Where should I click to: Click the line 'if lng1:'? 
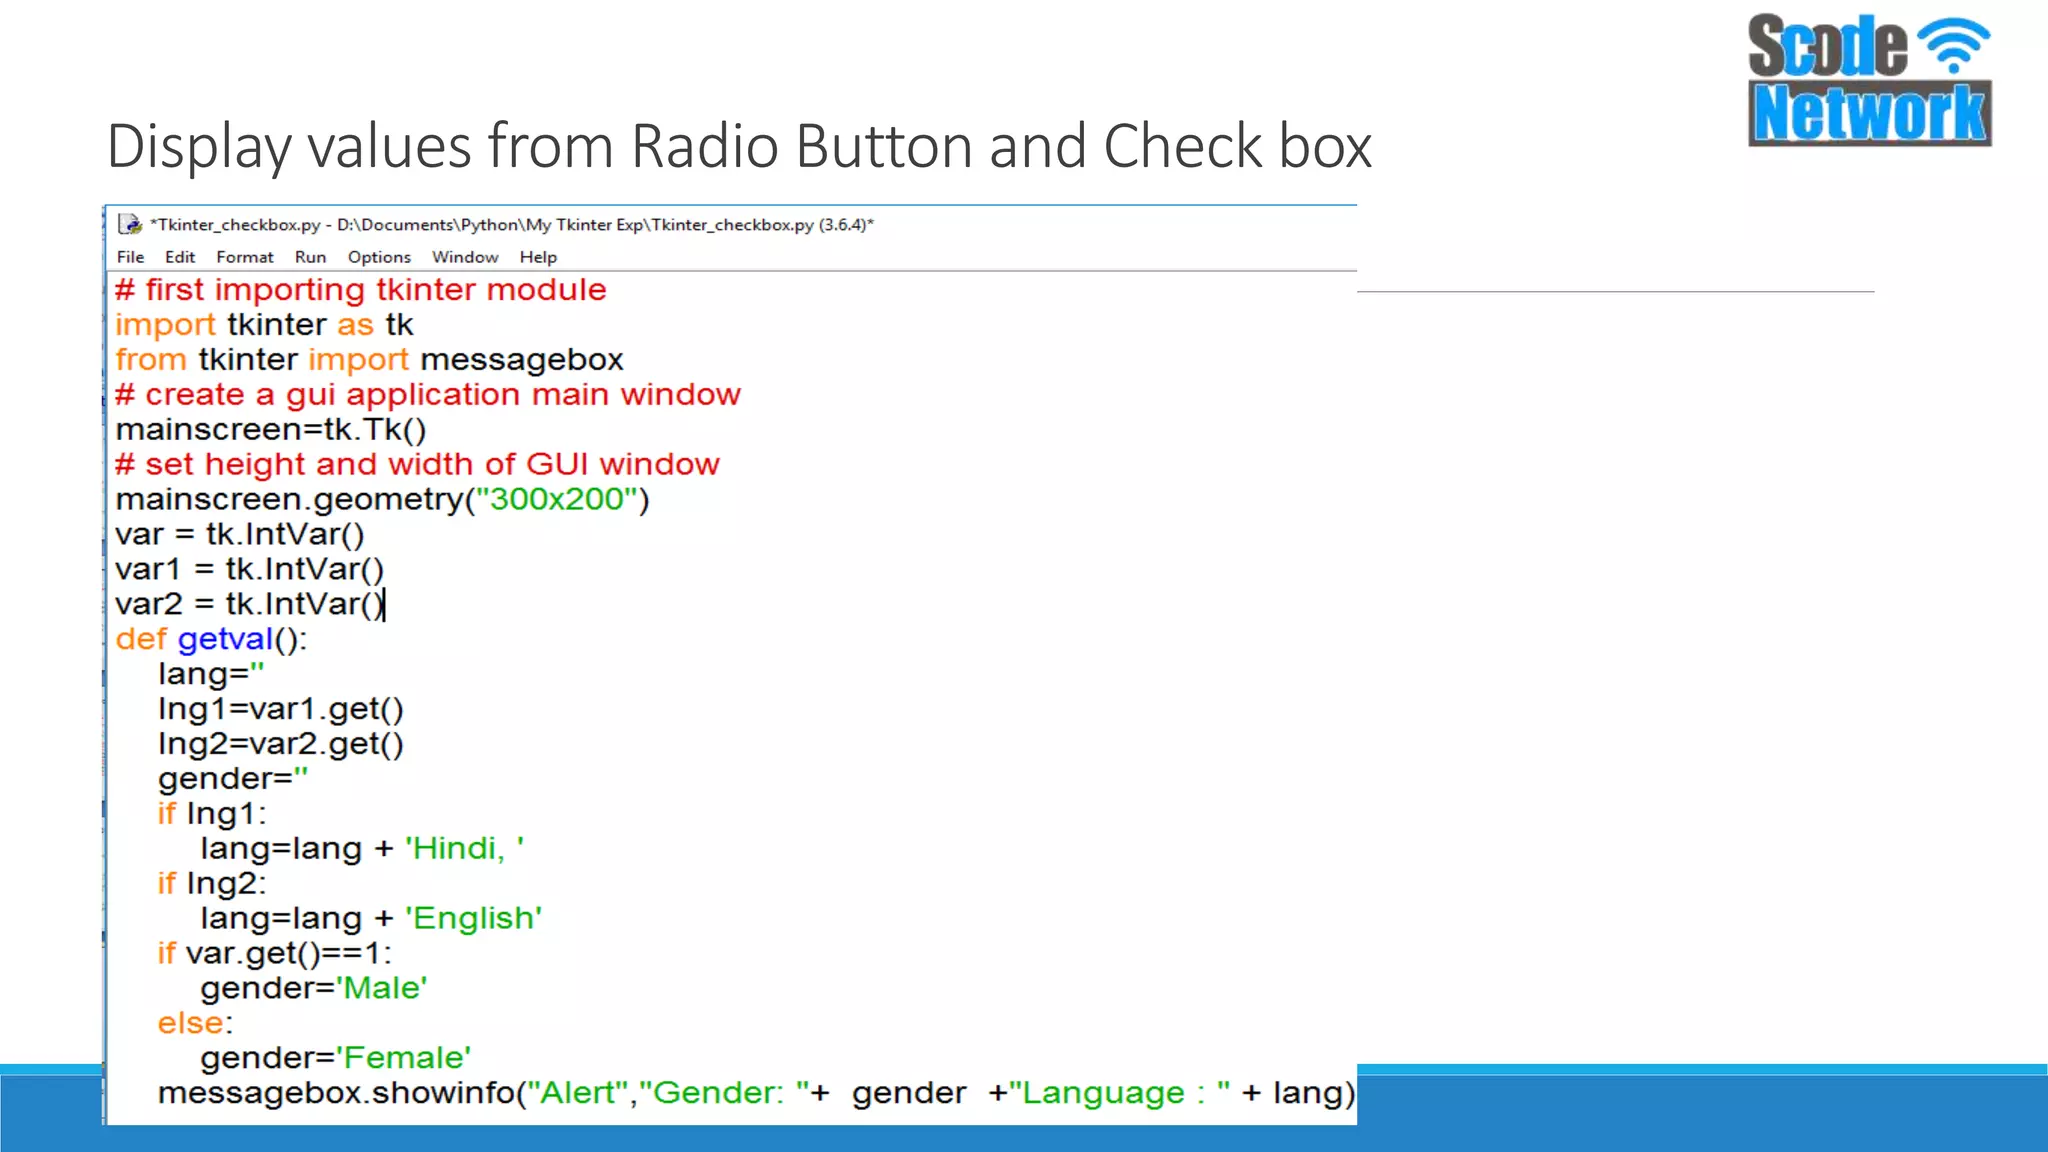tap(212, 814)
